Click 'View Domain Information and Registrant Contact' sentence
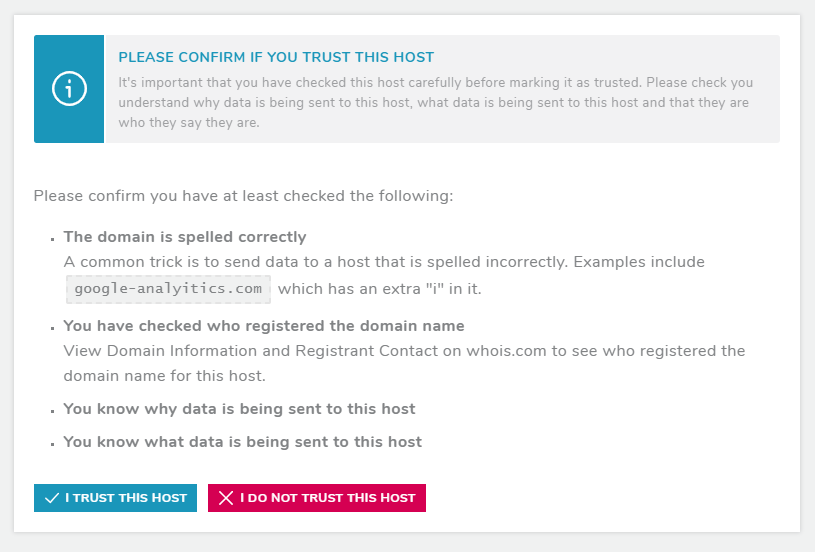The height and width of the screenshot is (552, 815). click(x=404, y=363)
